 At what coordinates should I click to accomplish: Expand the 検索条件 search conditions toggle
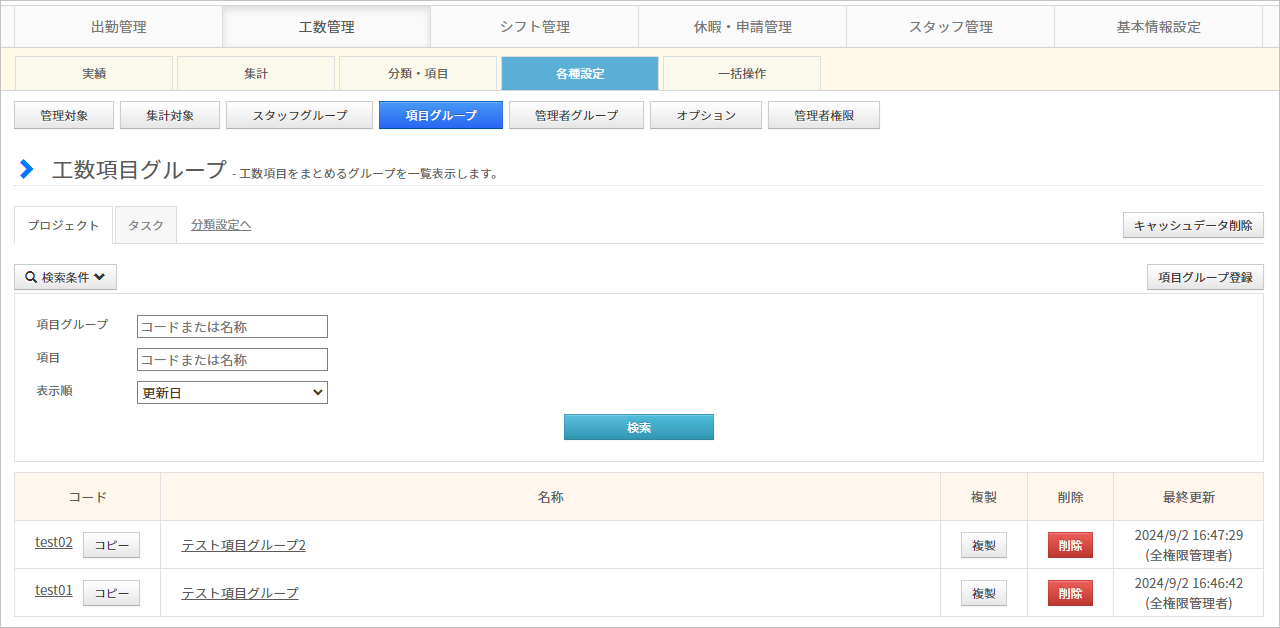(65, 277)
